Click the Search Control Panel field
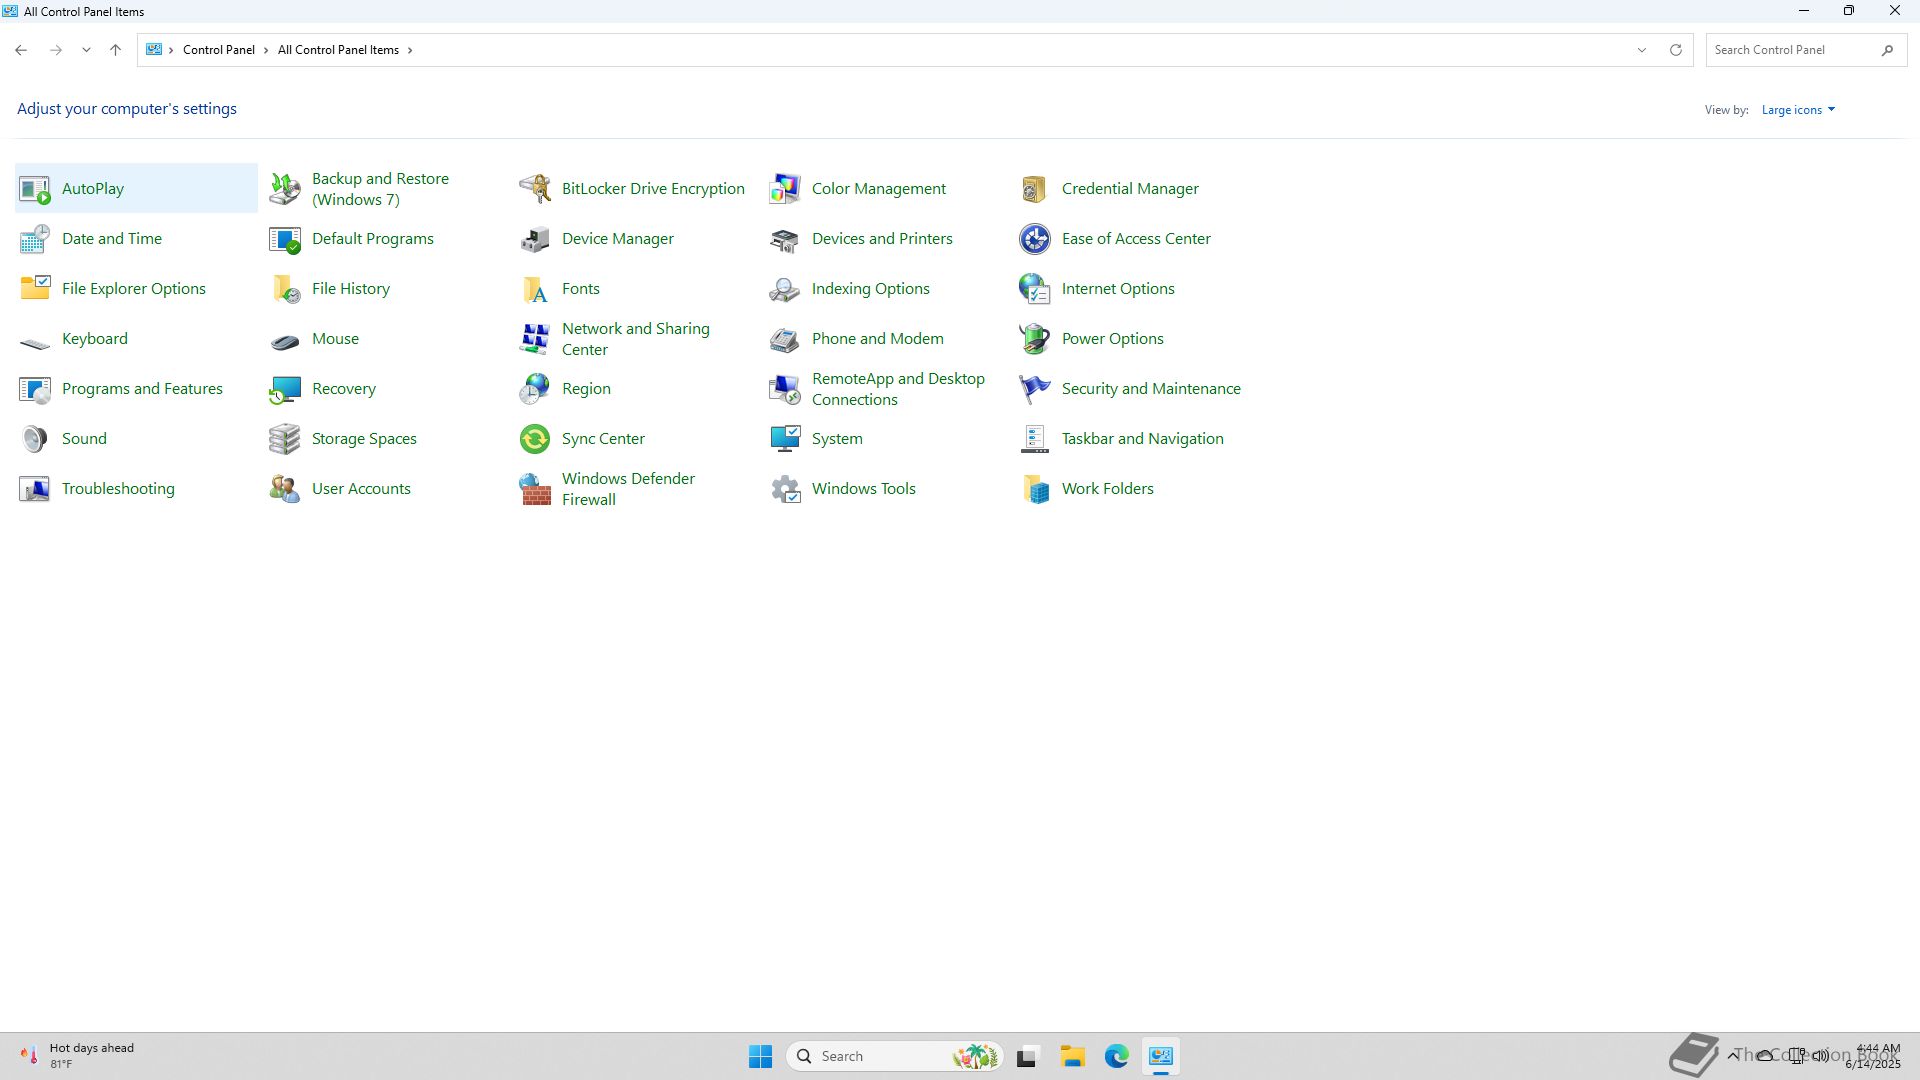Image resolution: width=1920 pixels, height=1080 pixels. [x=1790, y=50]
